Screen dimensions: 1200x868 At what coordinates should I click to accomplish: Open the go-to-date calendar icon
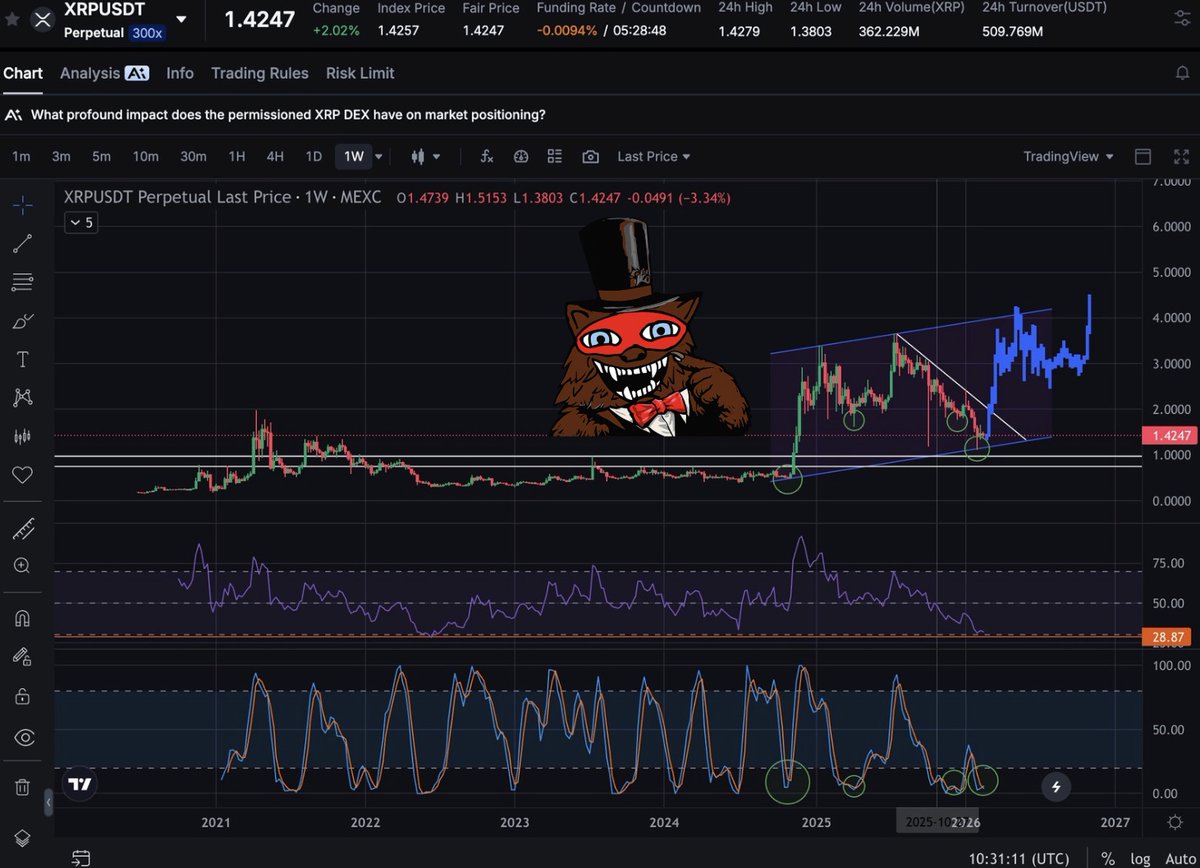click(81, 858)
